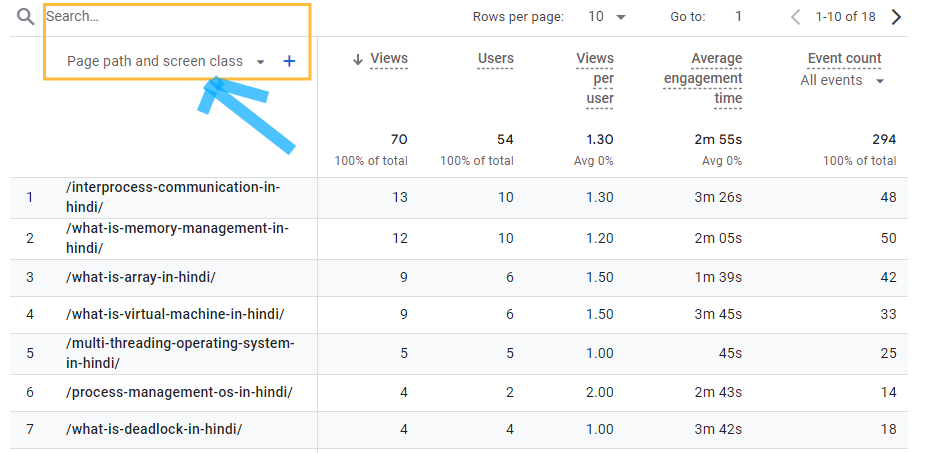Click engagement time 3m 45s cell
The width and height of the screenshot is (929, 453).
coord(718,314)
